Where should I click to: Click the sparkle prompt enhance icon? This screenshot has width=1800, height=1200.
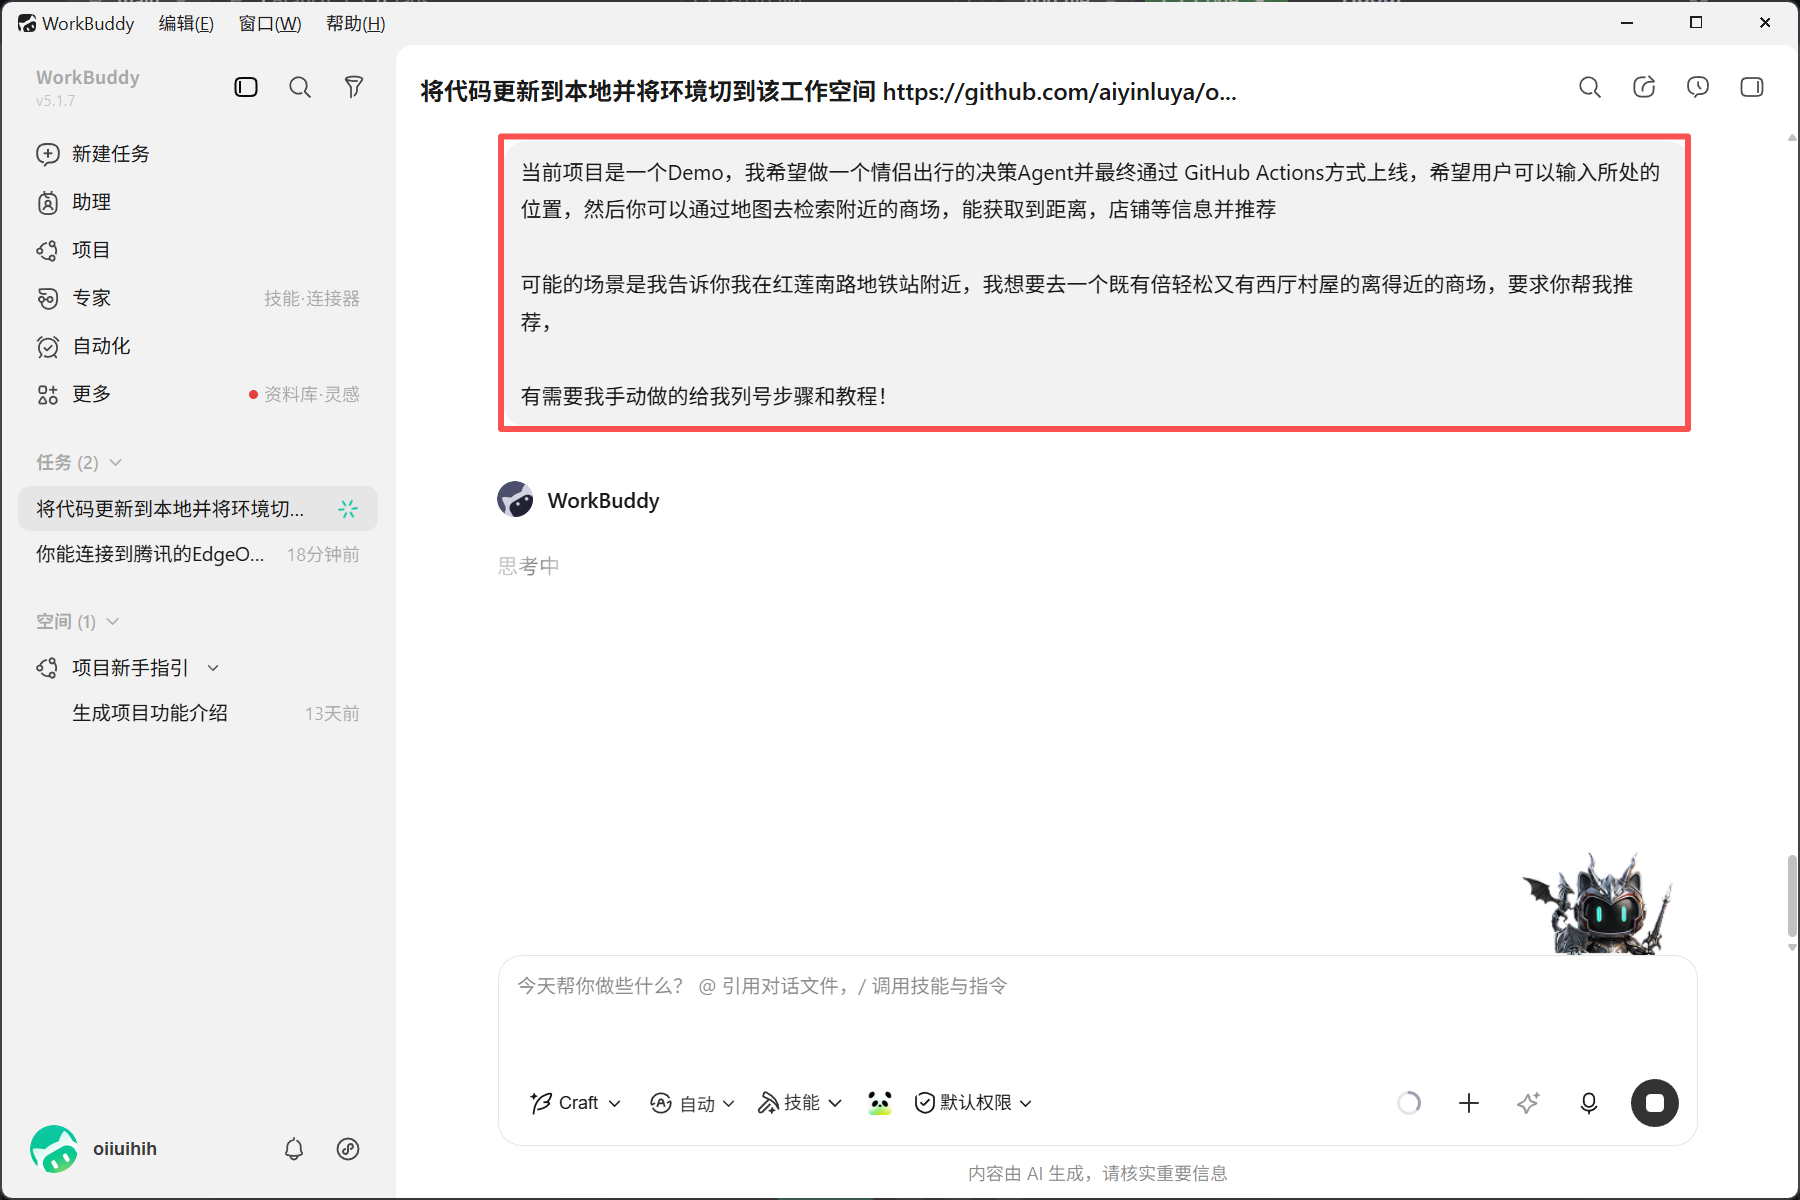[1528, 1103]
